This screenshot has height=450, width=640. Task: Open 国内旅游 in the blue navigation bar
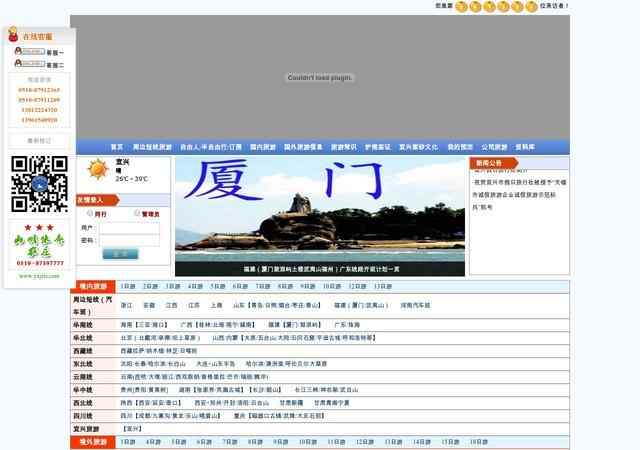tap(263, 147)
